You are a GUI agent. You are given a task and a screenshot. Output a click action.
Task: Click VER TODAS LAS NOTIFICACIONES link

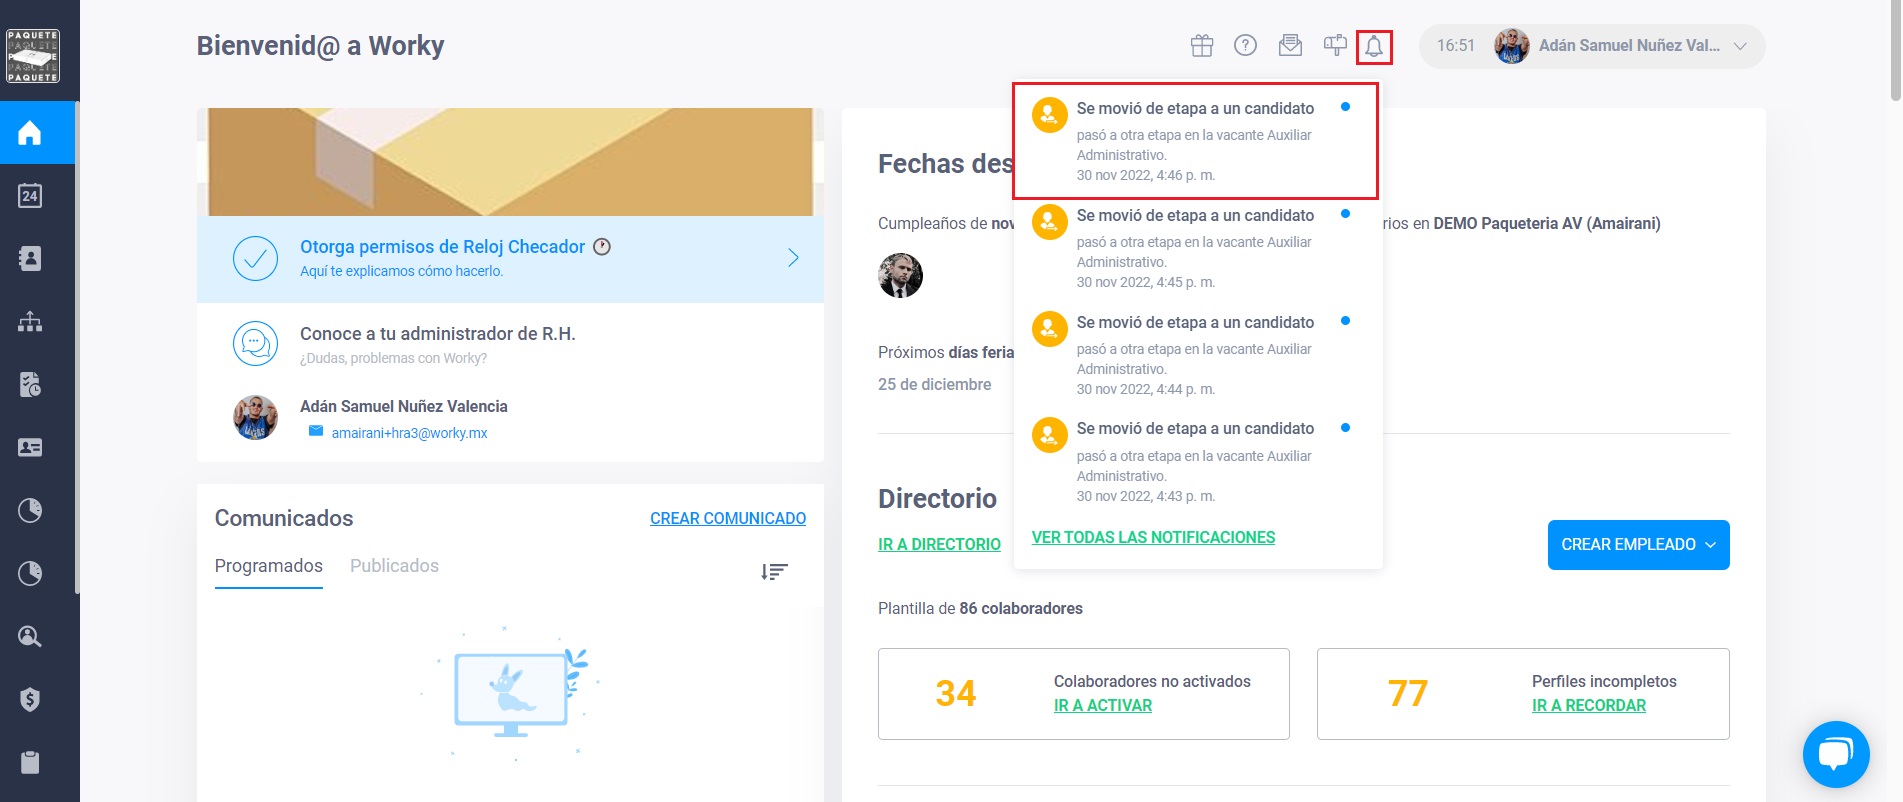coord(1153,537)
